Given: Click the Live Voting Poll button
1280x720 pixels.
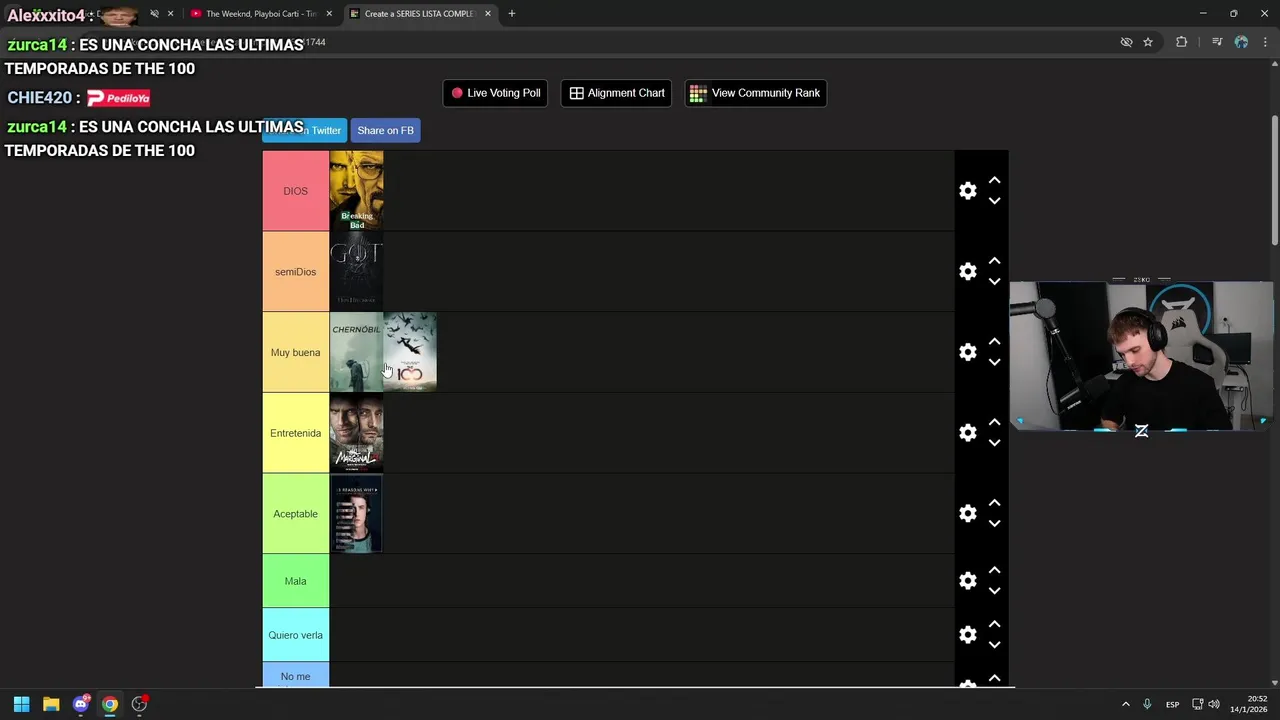Looking at the screenshot, I should (495, 93).
